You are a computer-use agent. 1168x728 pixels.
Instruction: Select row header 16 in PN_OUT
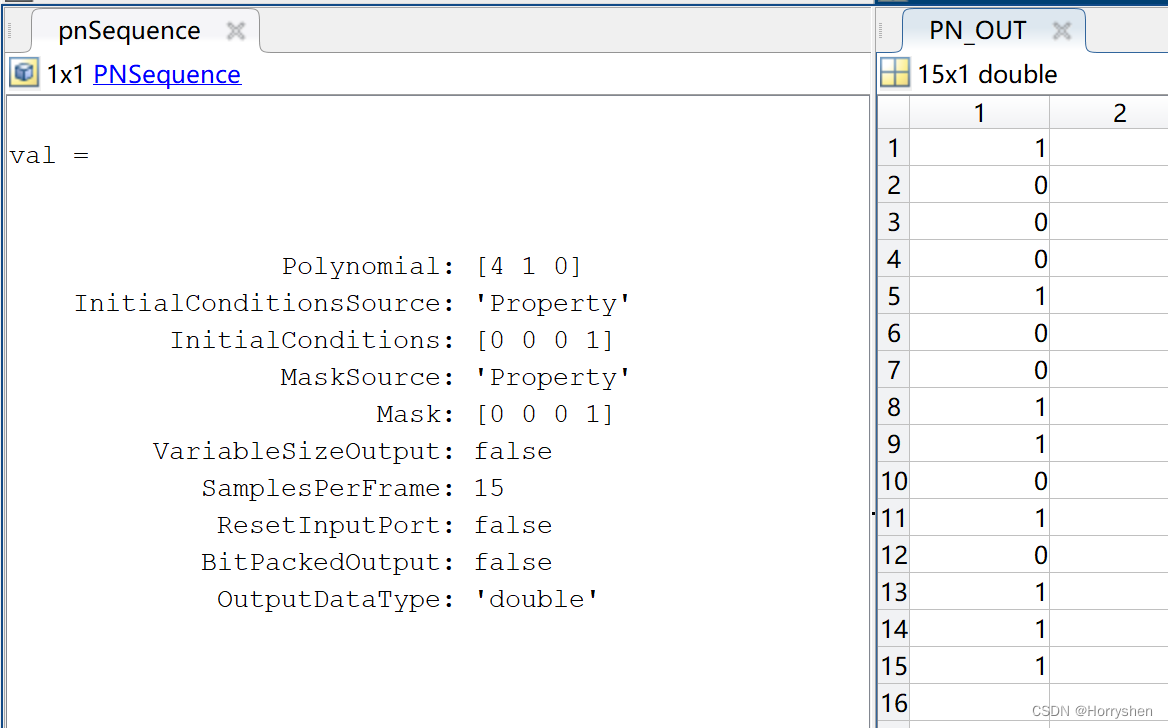click(x=894, y=703)
